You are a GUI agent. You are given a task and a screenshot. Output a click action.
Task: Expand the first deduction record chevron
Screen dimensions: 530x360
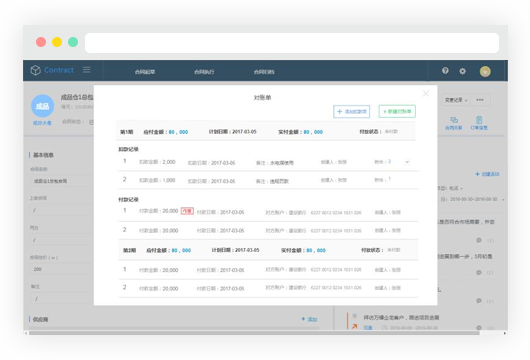tap(407, 162)
